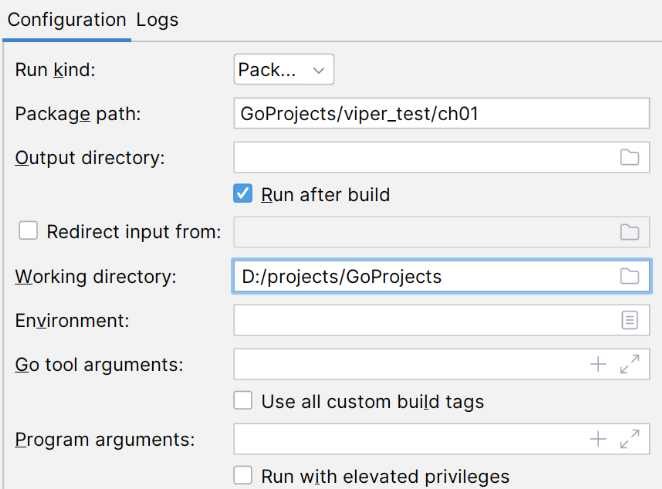Click the Output directory text field
662x489 pixels.
point(425,158)
